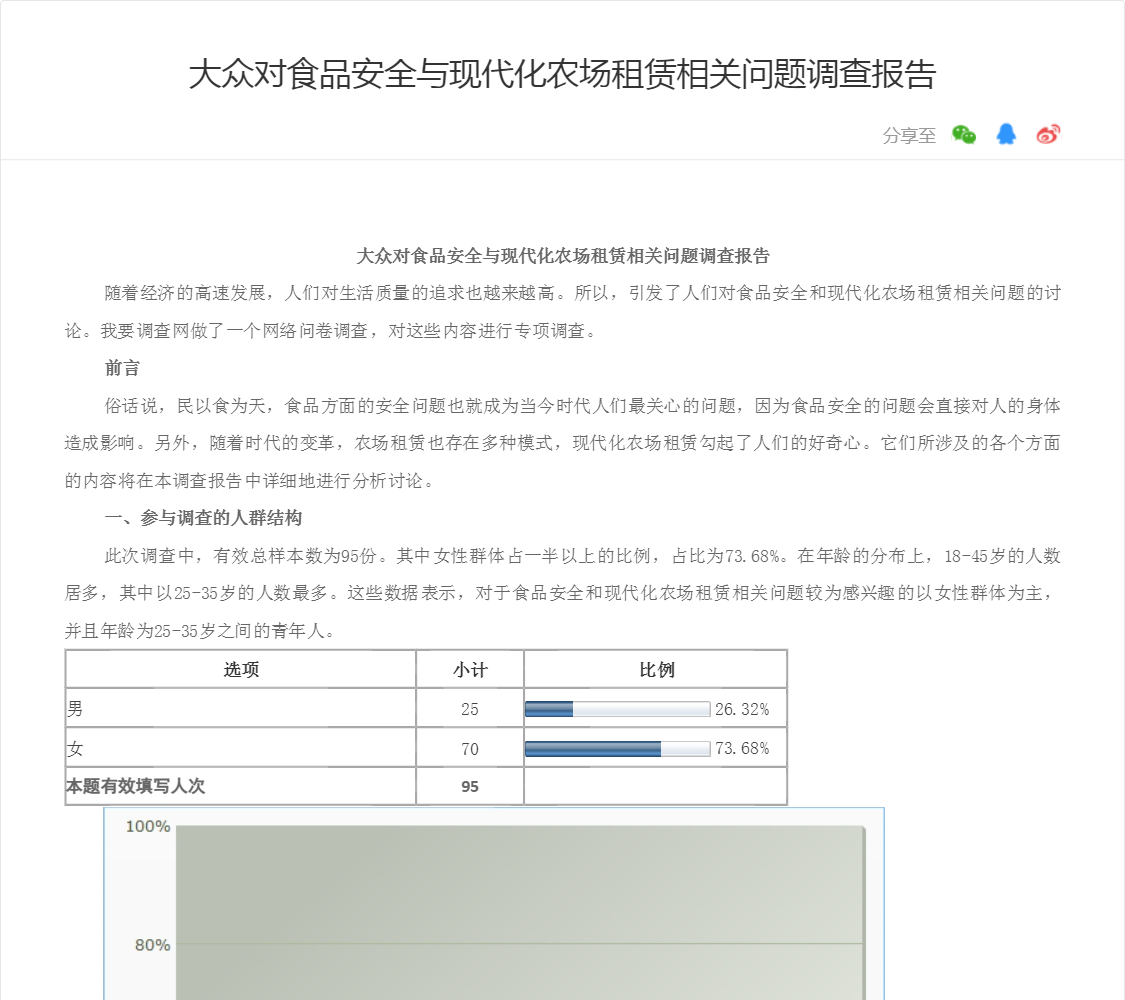Click the 73.68% percentage text in table
The image size is (1125, 1000).
coord(742,749)
